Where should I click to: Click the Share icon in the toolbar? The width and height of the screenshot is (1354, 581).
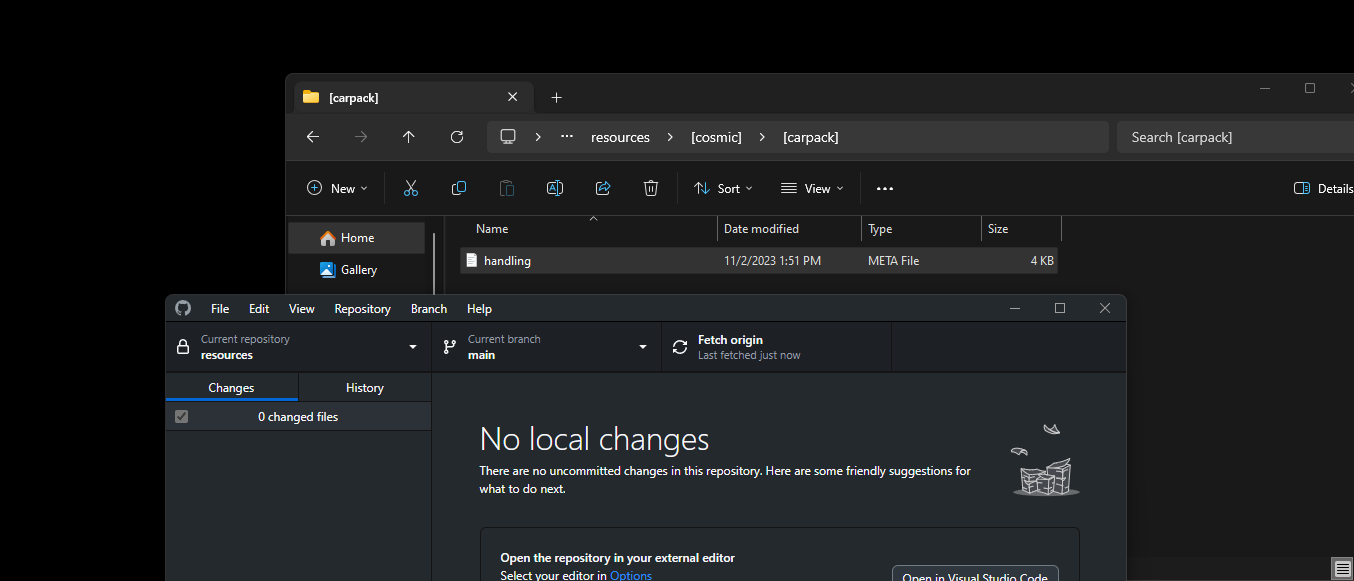[x=602, y=188]
